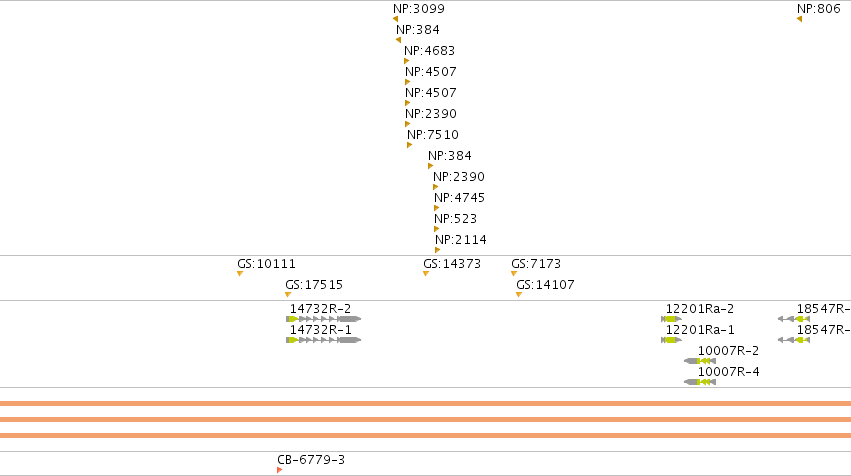
Task: Click the NP:7510 feature label
Action: [x=433, y=135]
